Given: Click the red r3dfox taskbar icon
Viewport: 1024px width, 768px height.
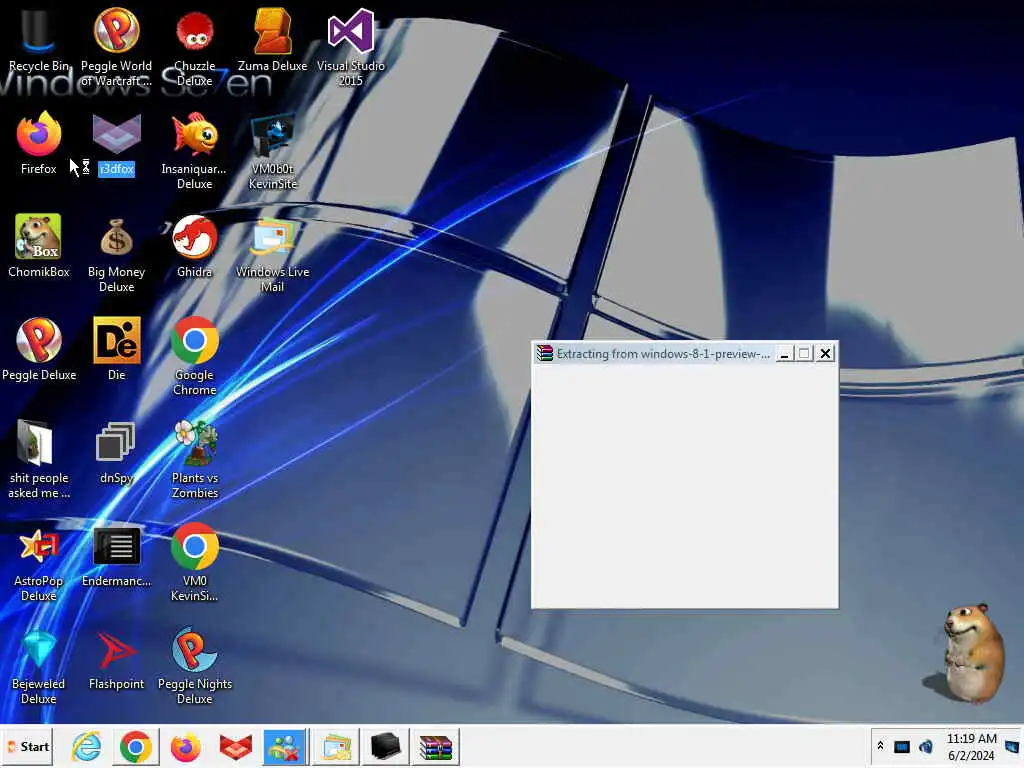Looking at the screenshot, I should (236, 746).
